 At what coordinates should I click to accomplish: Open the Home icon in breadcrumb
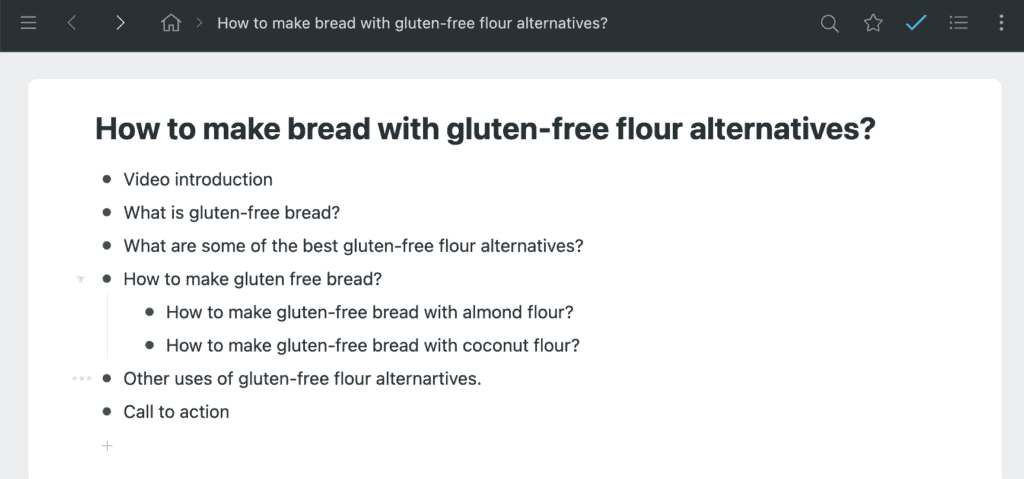pos(171,23)
